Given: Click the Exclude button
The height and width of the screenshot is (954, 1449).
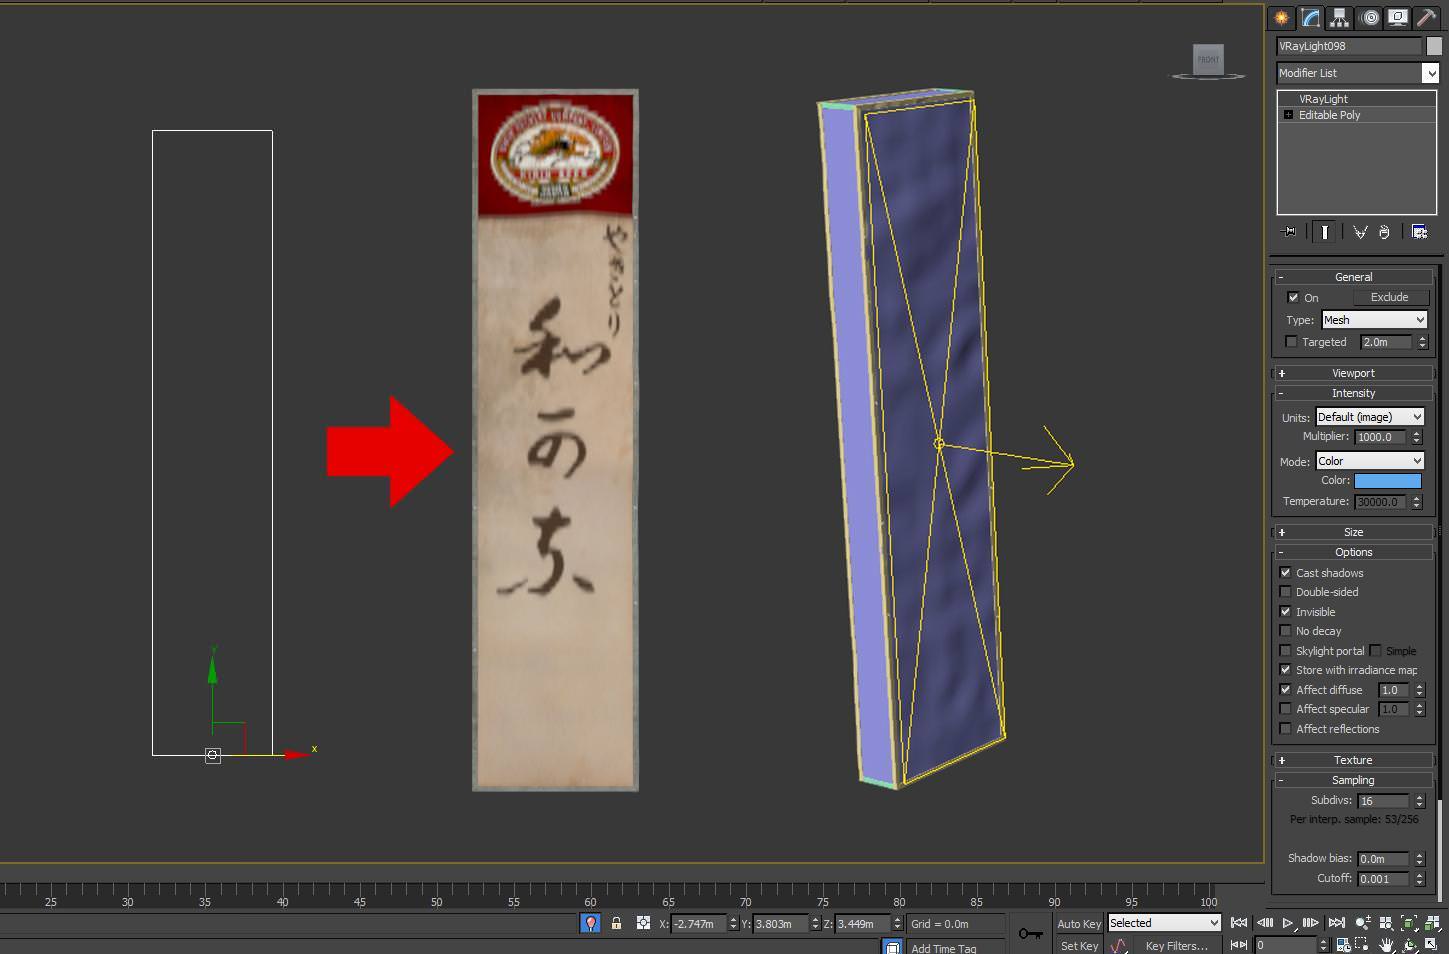Looking at the screenshot, I should pyautogui.click(x=1389, y=298).
